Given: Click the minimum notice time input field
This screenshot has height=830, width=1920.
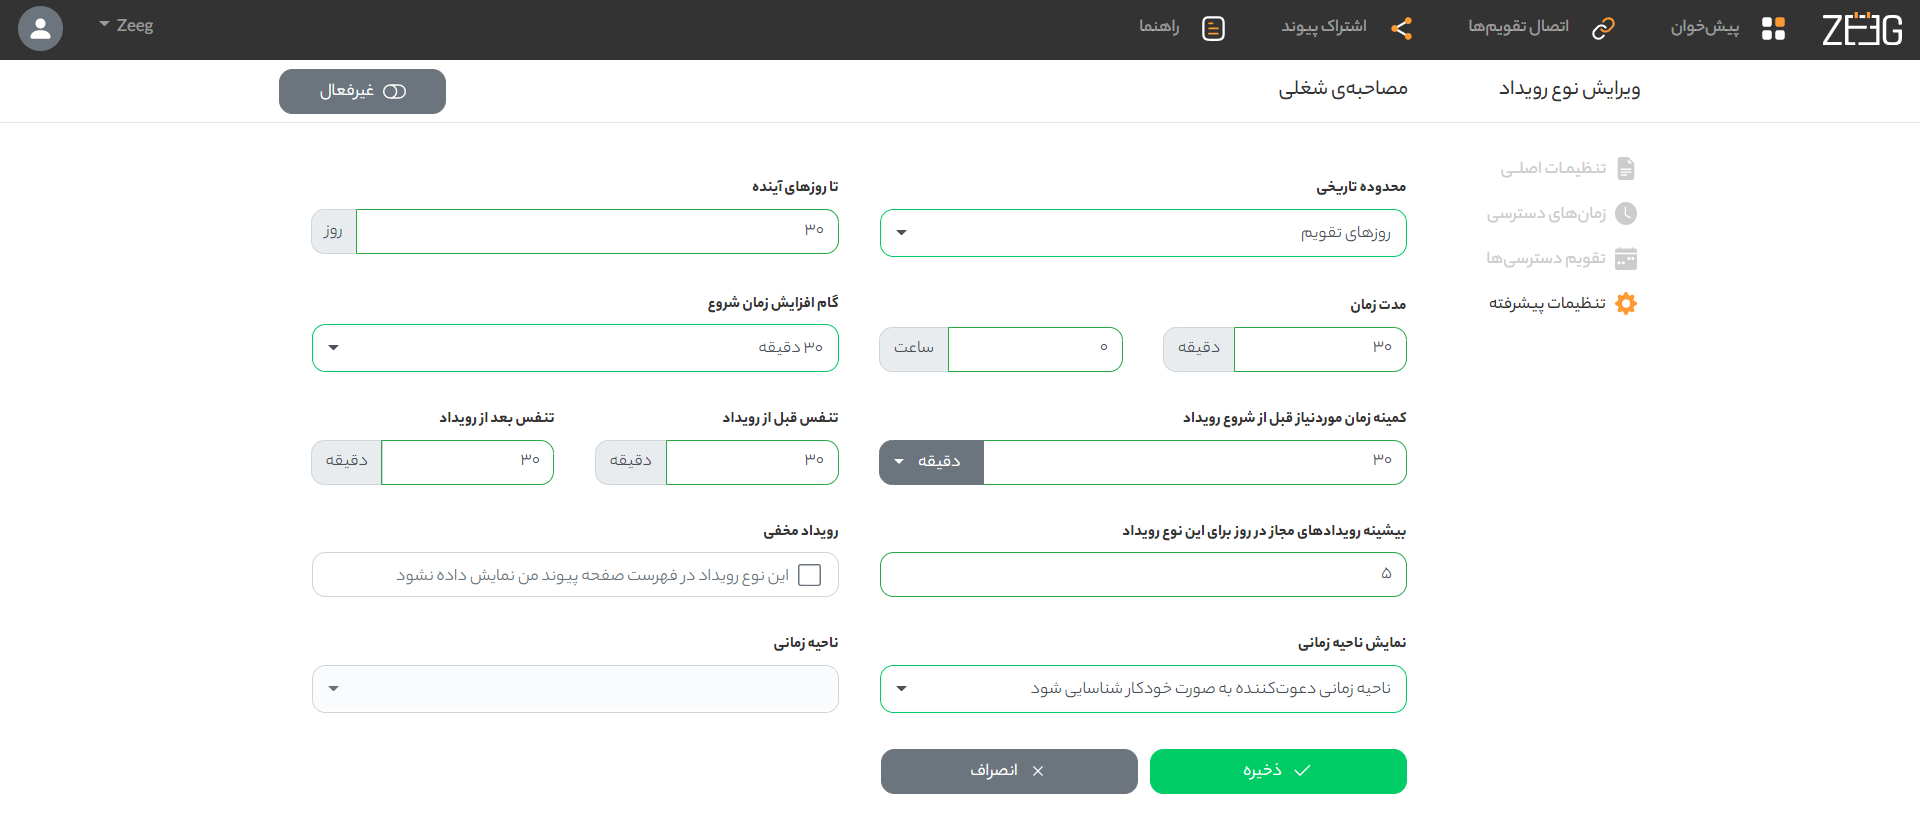Looking at the screenshot, I should point(1195,462).
